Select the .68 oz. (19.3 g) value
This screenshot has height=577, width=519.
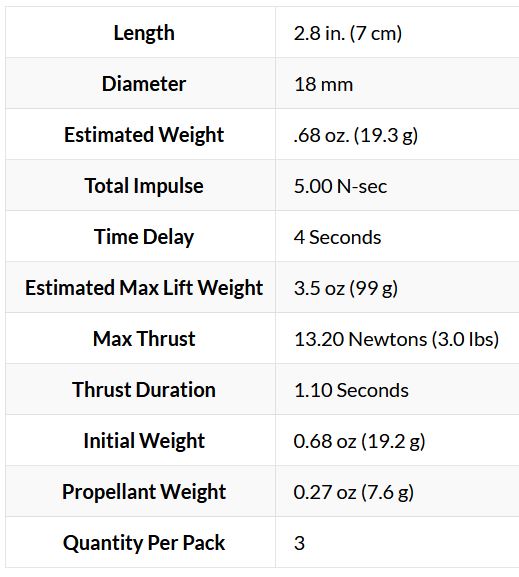click(356, 135)
